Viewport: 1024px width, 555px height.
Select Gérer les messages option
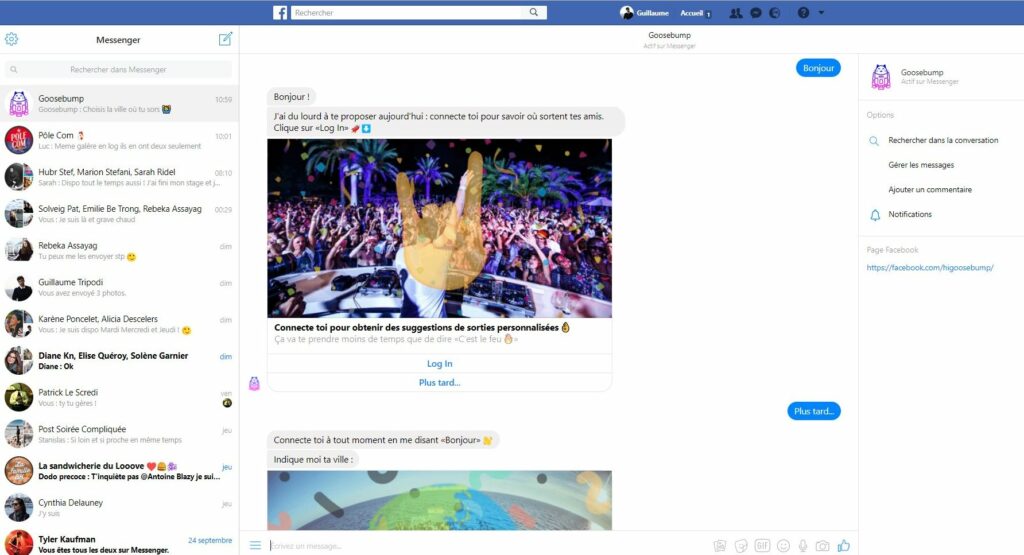[921, 165]
